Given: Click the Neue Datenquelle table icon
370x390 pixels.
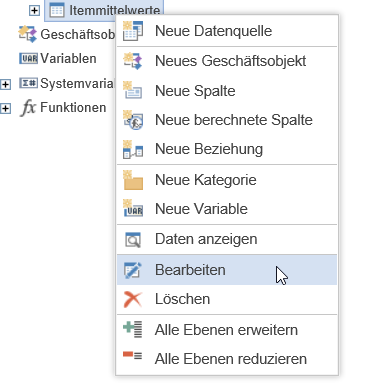Looking at the screenshot, I should point(133,31).
